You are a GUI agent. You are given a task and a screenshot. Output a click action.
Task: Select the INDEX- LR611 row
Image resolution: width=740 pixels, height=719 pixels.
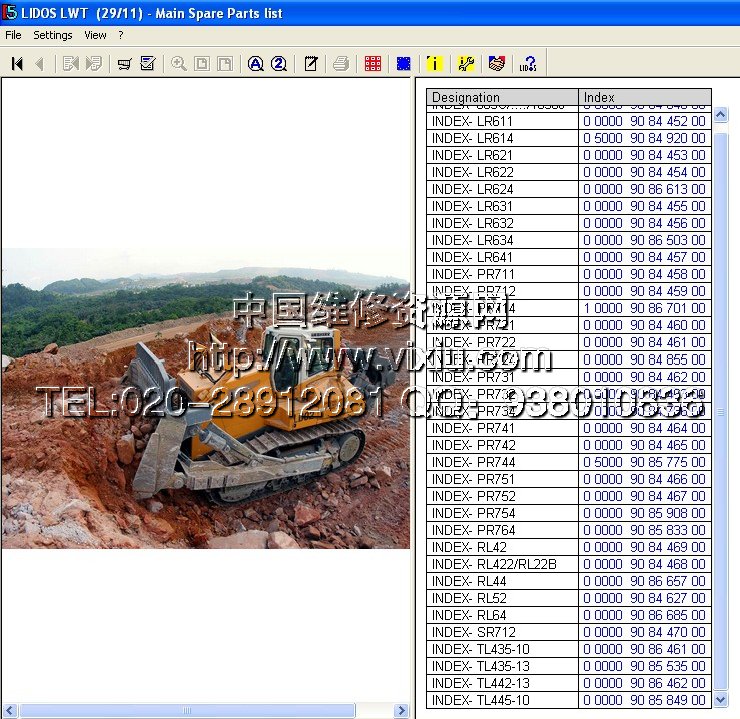click(x=502, y=121)
